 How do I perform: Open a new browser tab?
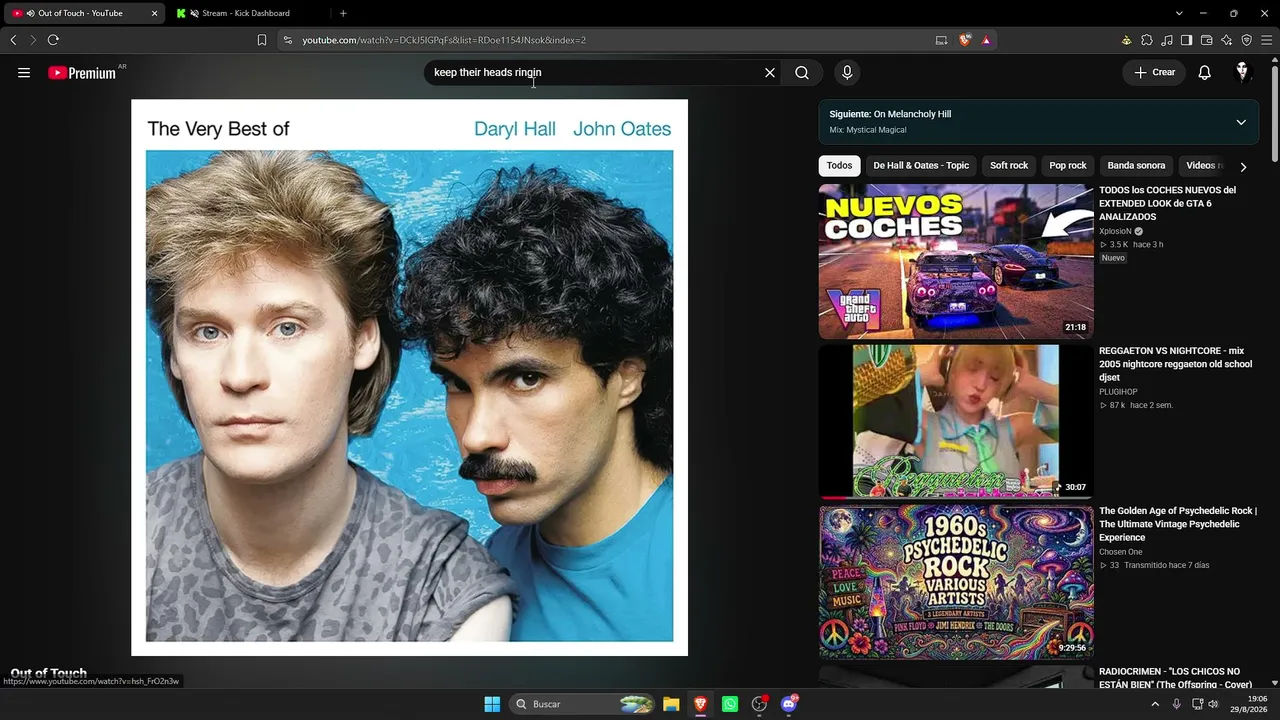343,13
